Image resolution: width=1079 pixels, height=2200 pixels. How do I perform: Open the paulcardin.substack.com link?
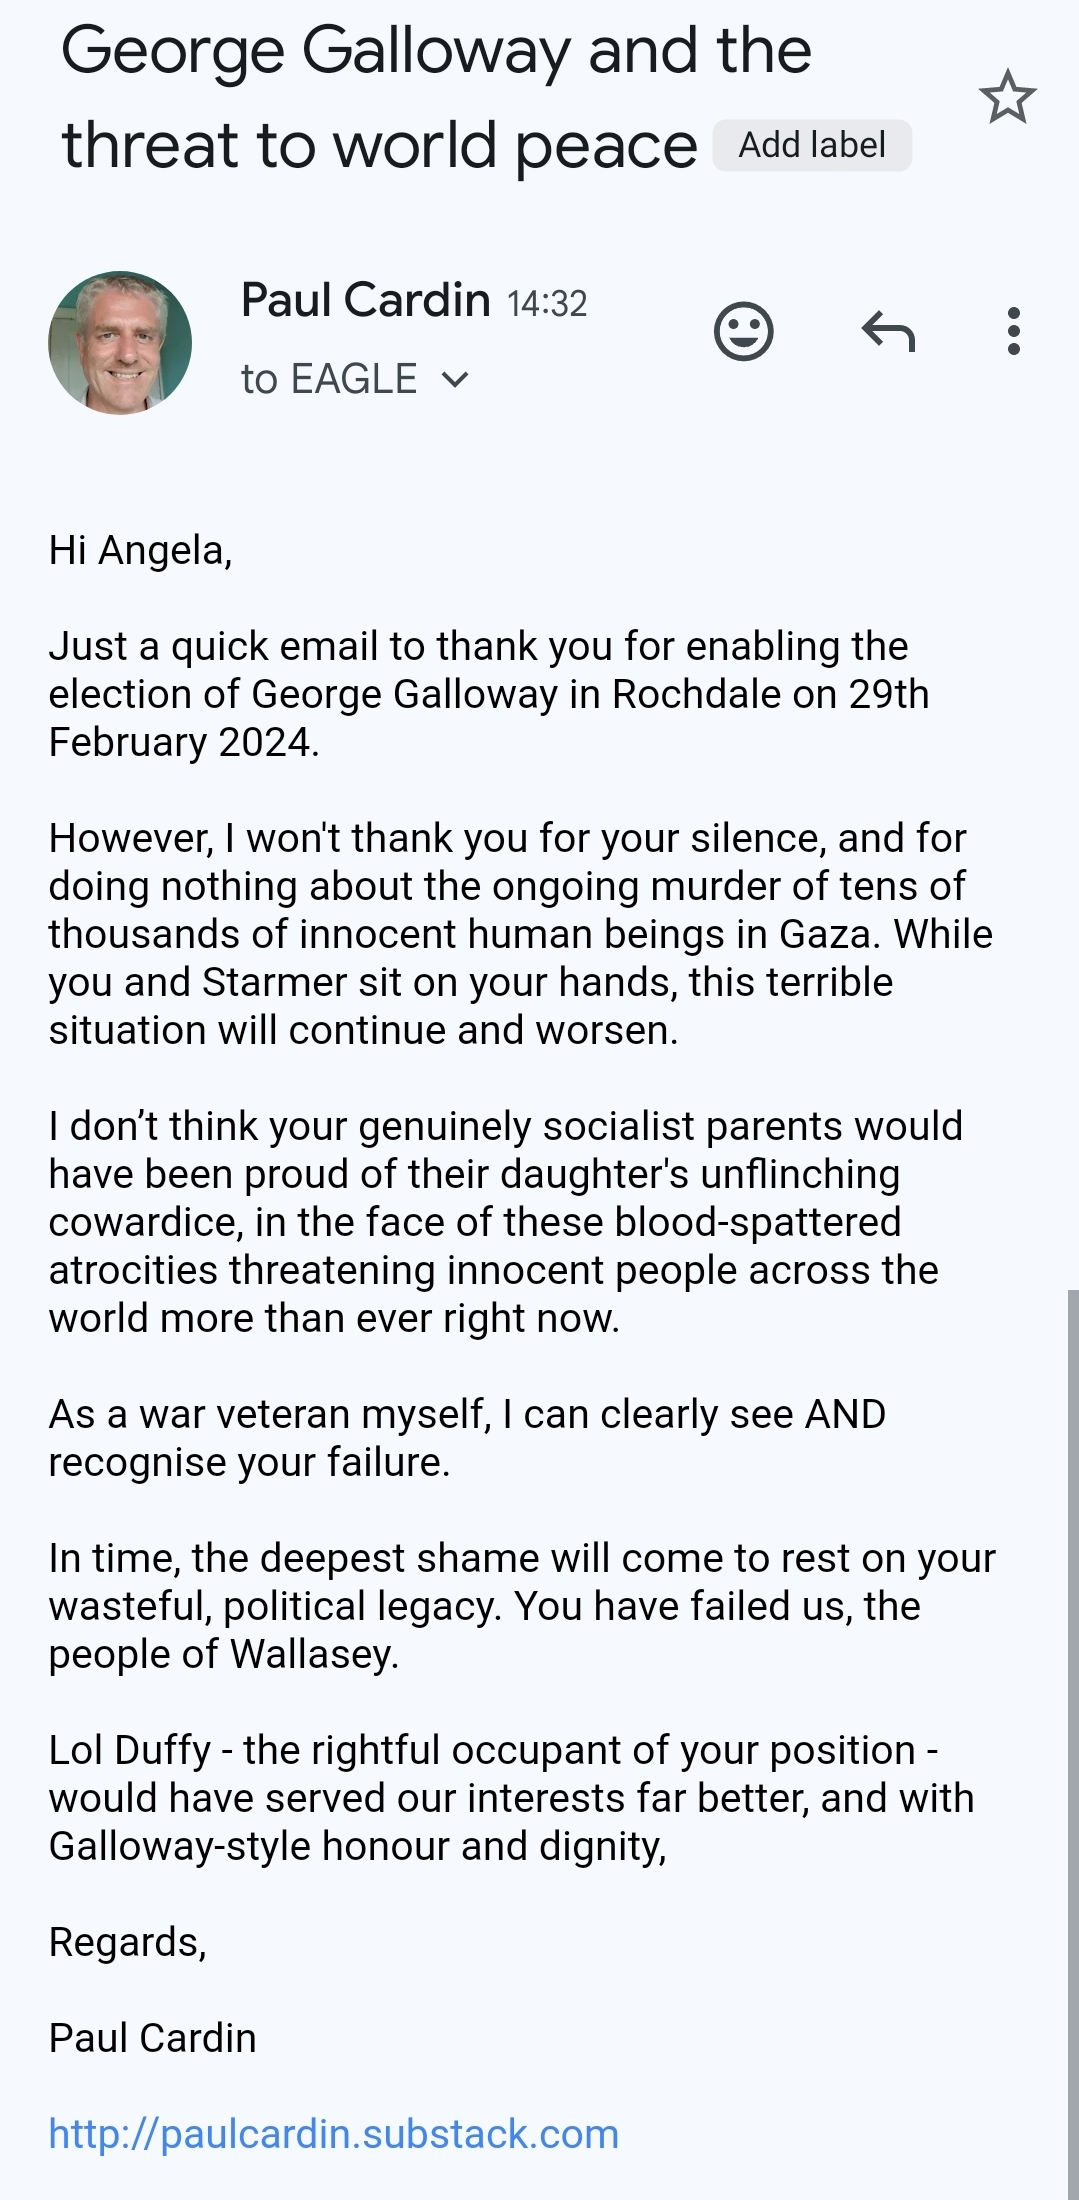point(333,2134)
